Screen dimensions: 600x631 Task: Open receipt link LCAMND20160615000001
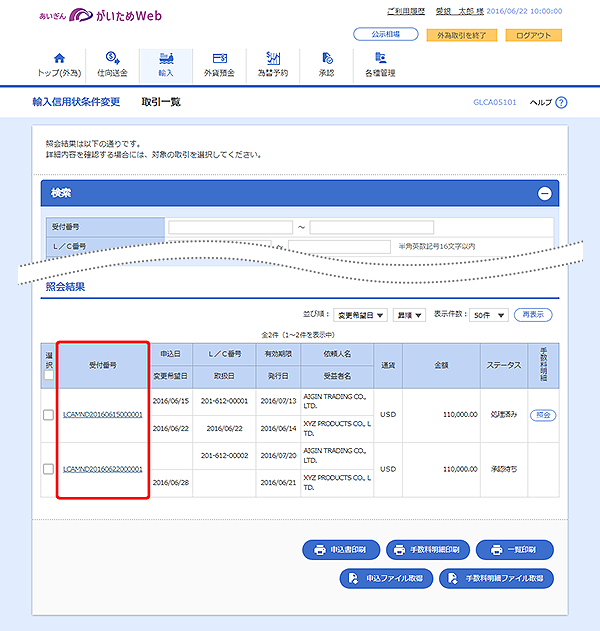pyautogui.click(x=103, y=414)
